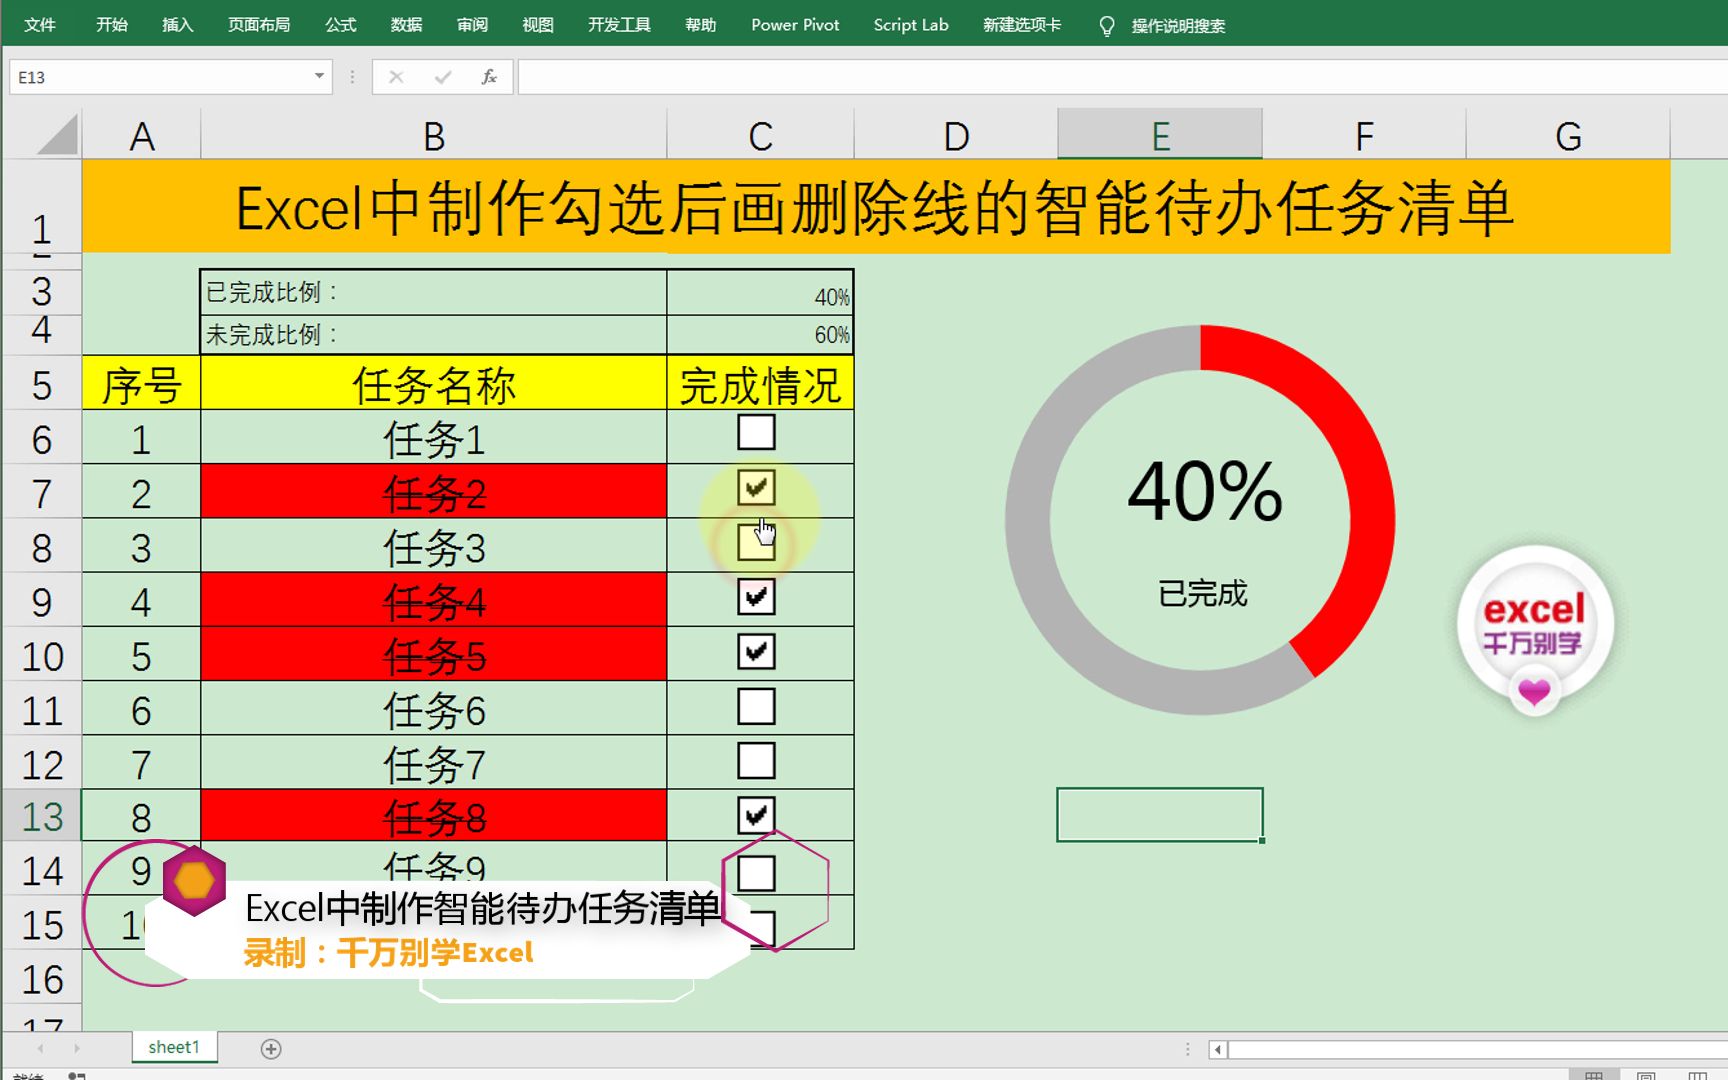
Task: Click the excel 千万别学 logo badge
Action: tap(1534, 630)
